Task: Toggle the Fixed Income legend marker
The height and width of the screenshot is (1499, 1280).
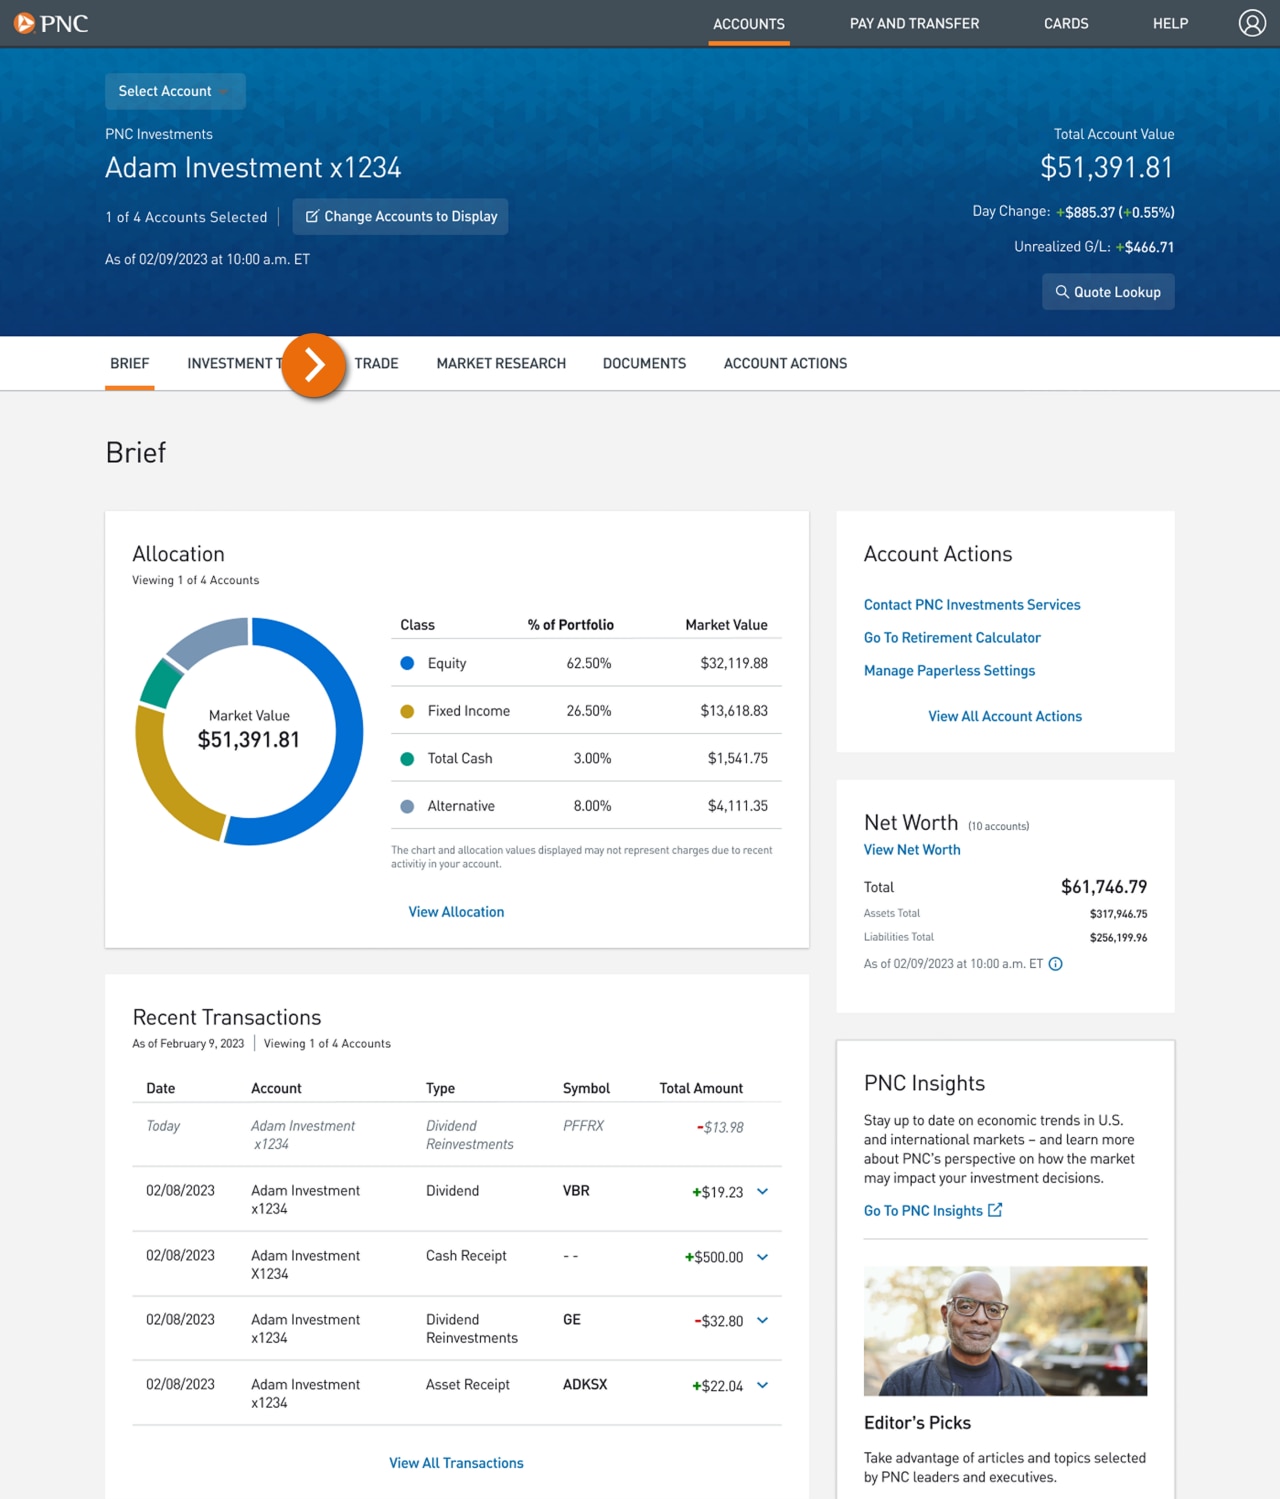Action: pyautogui.click(x=407, y=710)
